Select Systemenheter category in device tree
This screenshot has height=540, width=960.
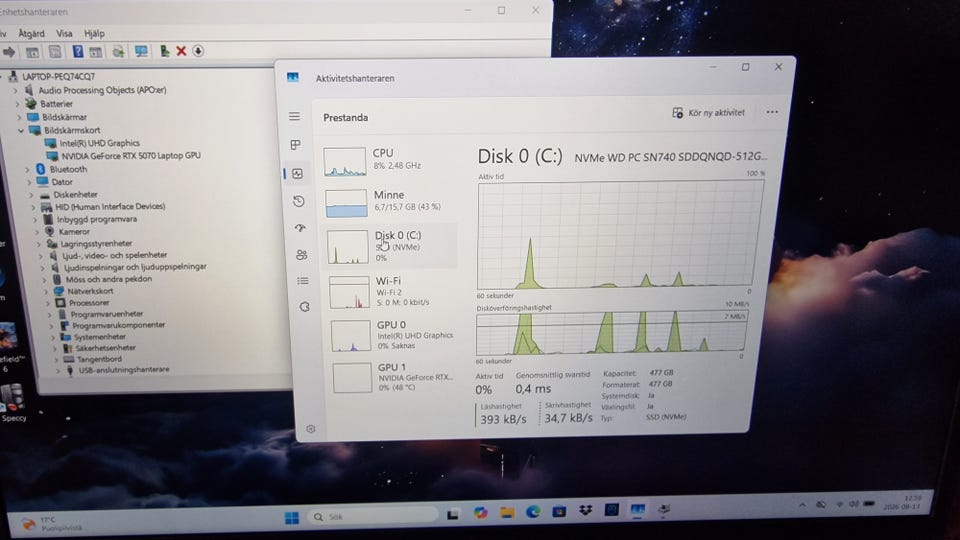point(100,337)
